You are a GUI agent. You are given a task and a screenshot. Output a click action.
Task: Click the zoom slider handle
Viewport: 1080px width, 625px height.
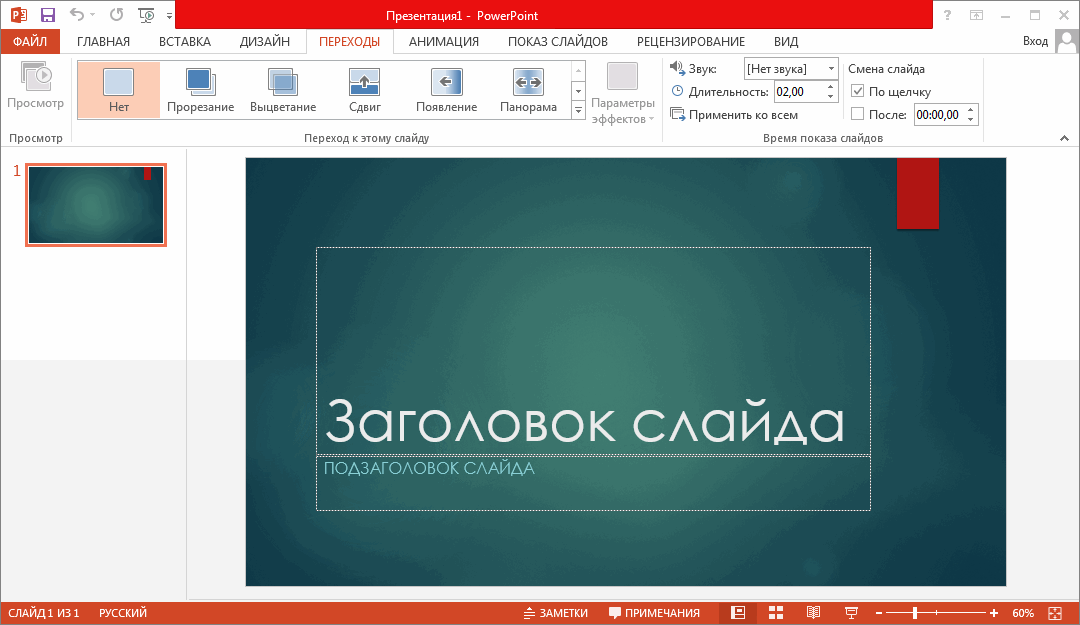click(914, 612)
